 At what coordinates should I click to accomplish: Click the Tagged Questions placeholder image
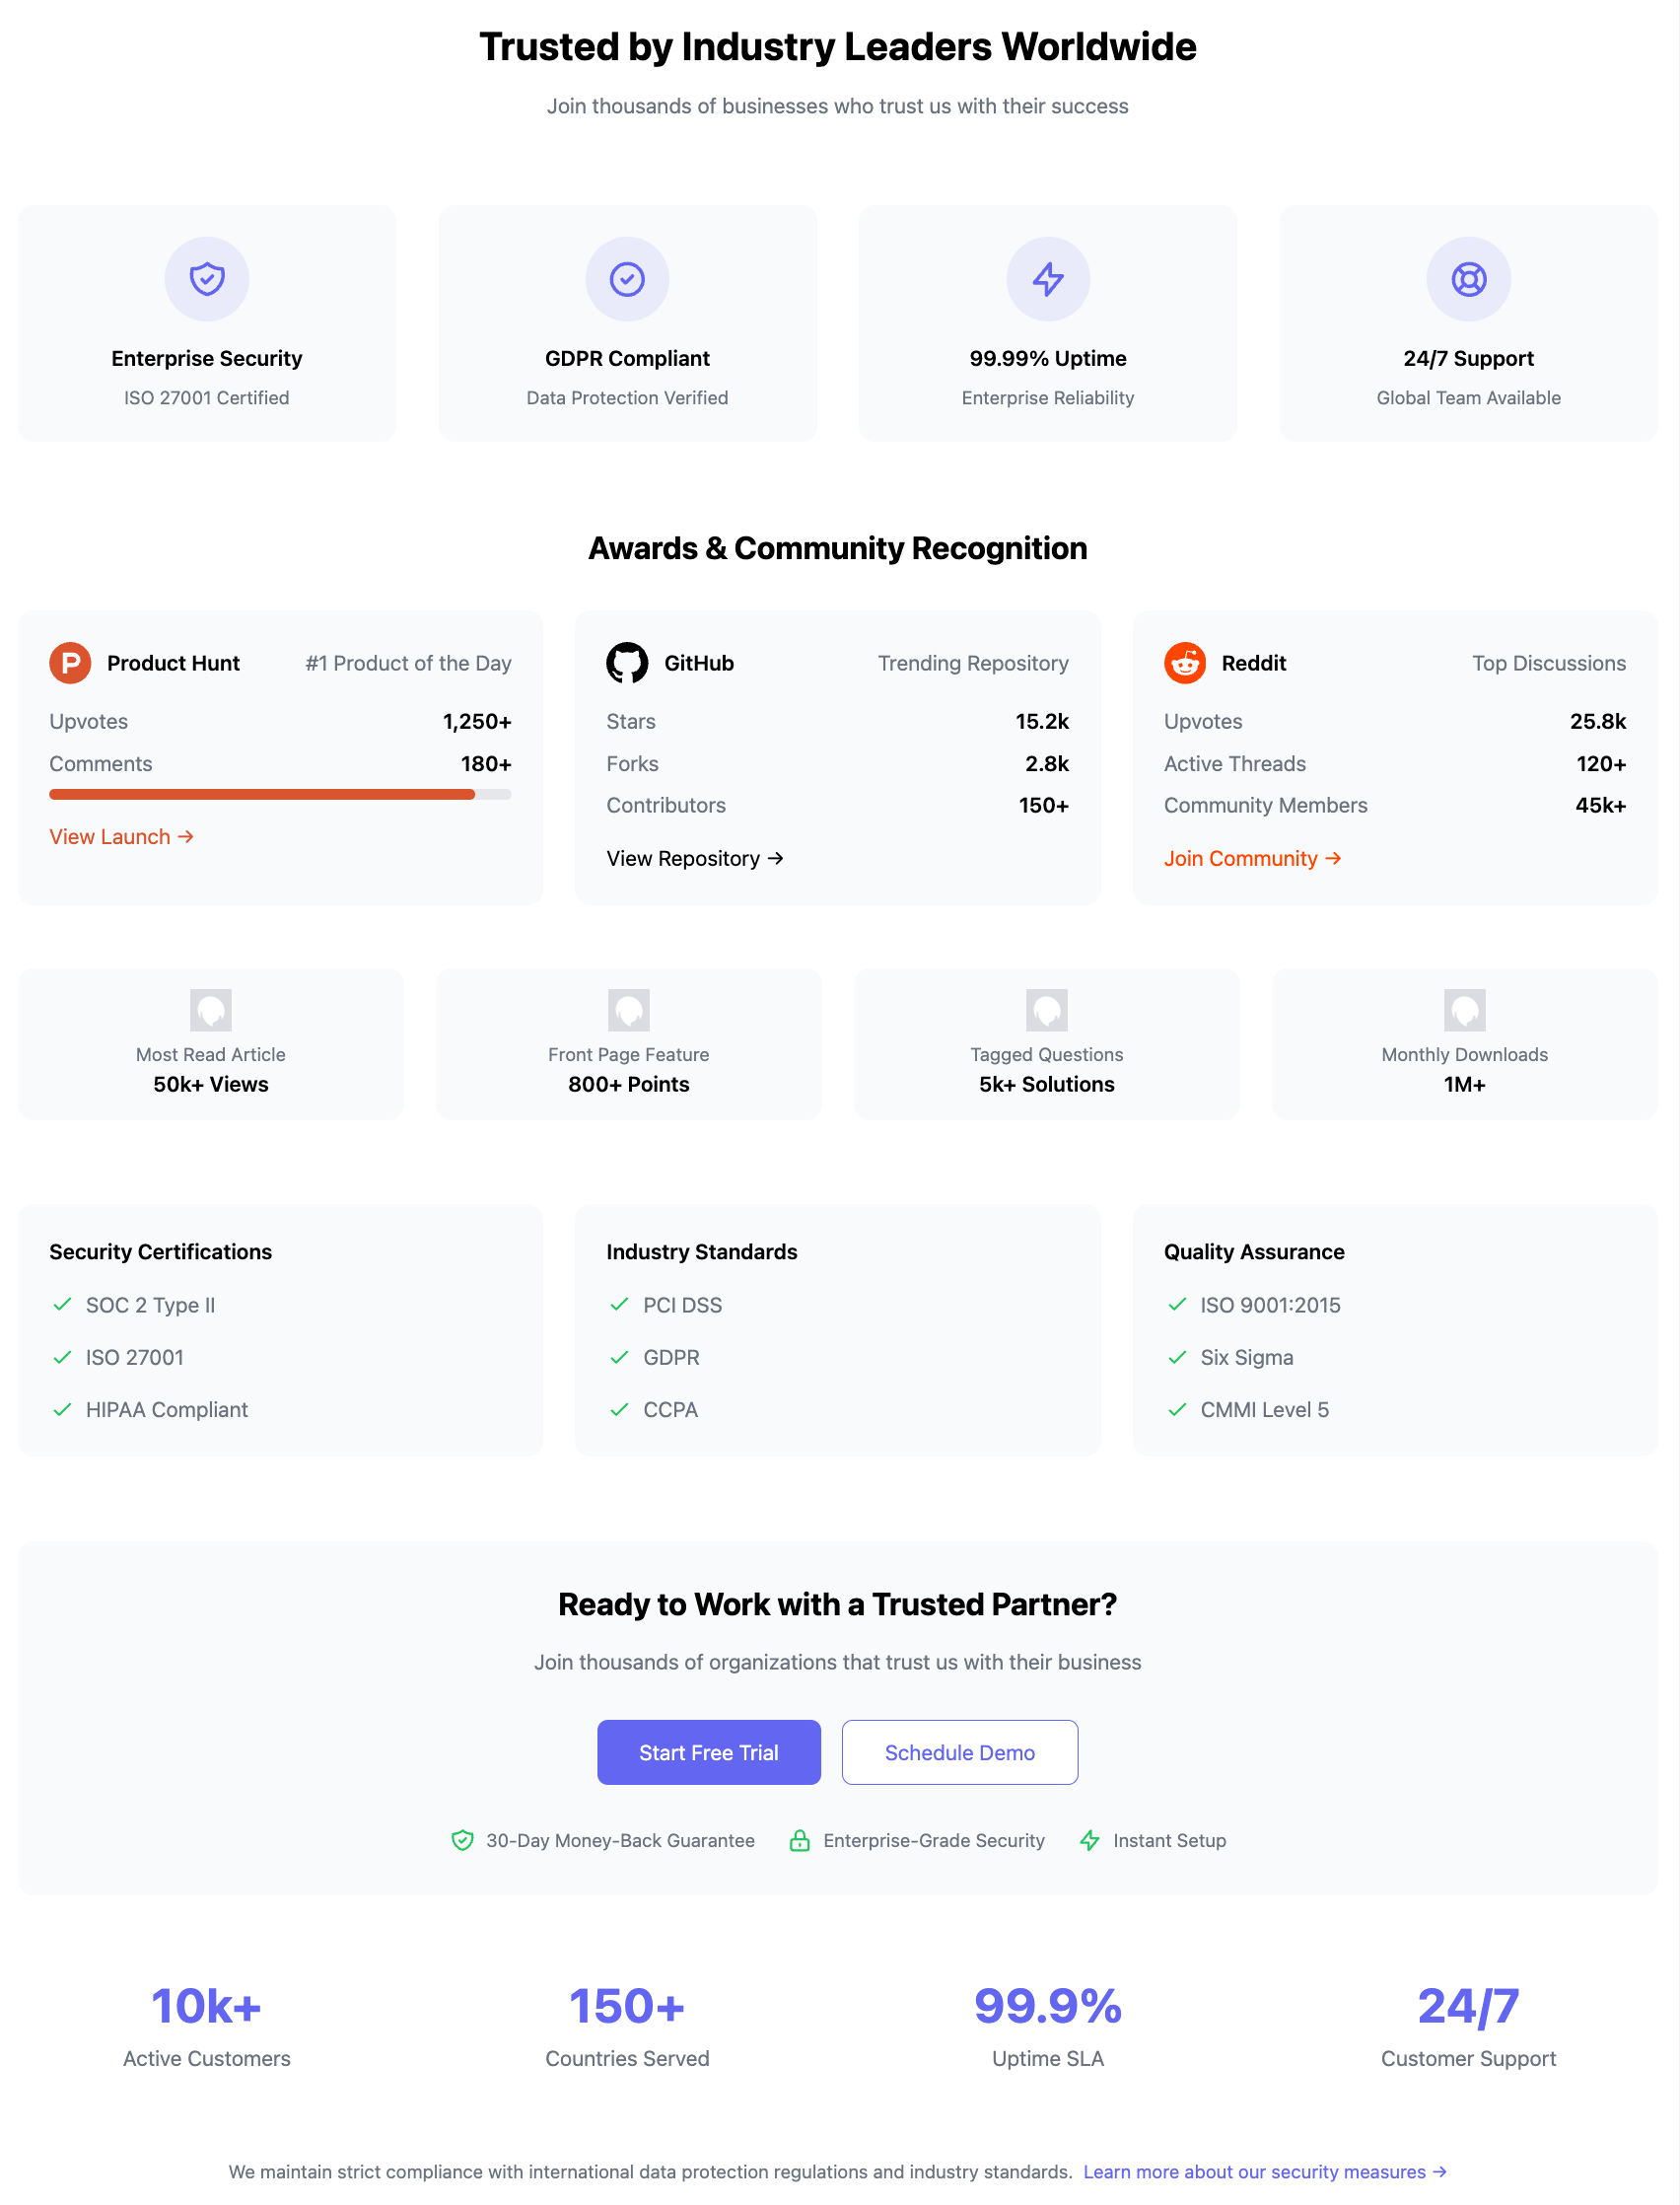pyautogui.click(x=1047, y=1010)
